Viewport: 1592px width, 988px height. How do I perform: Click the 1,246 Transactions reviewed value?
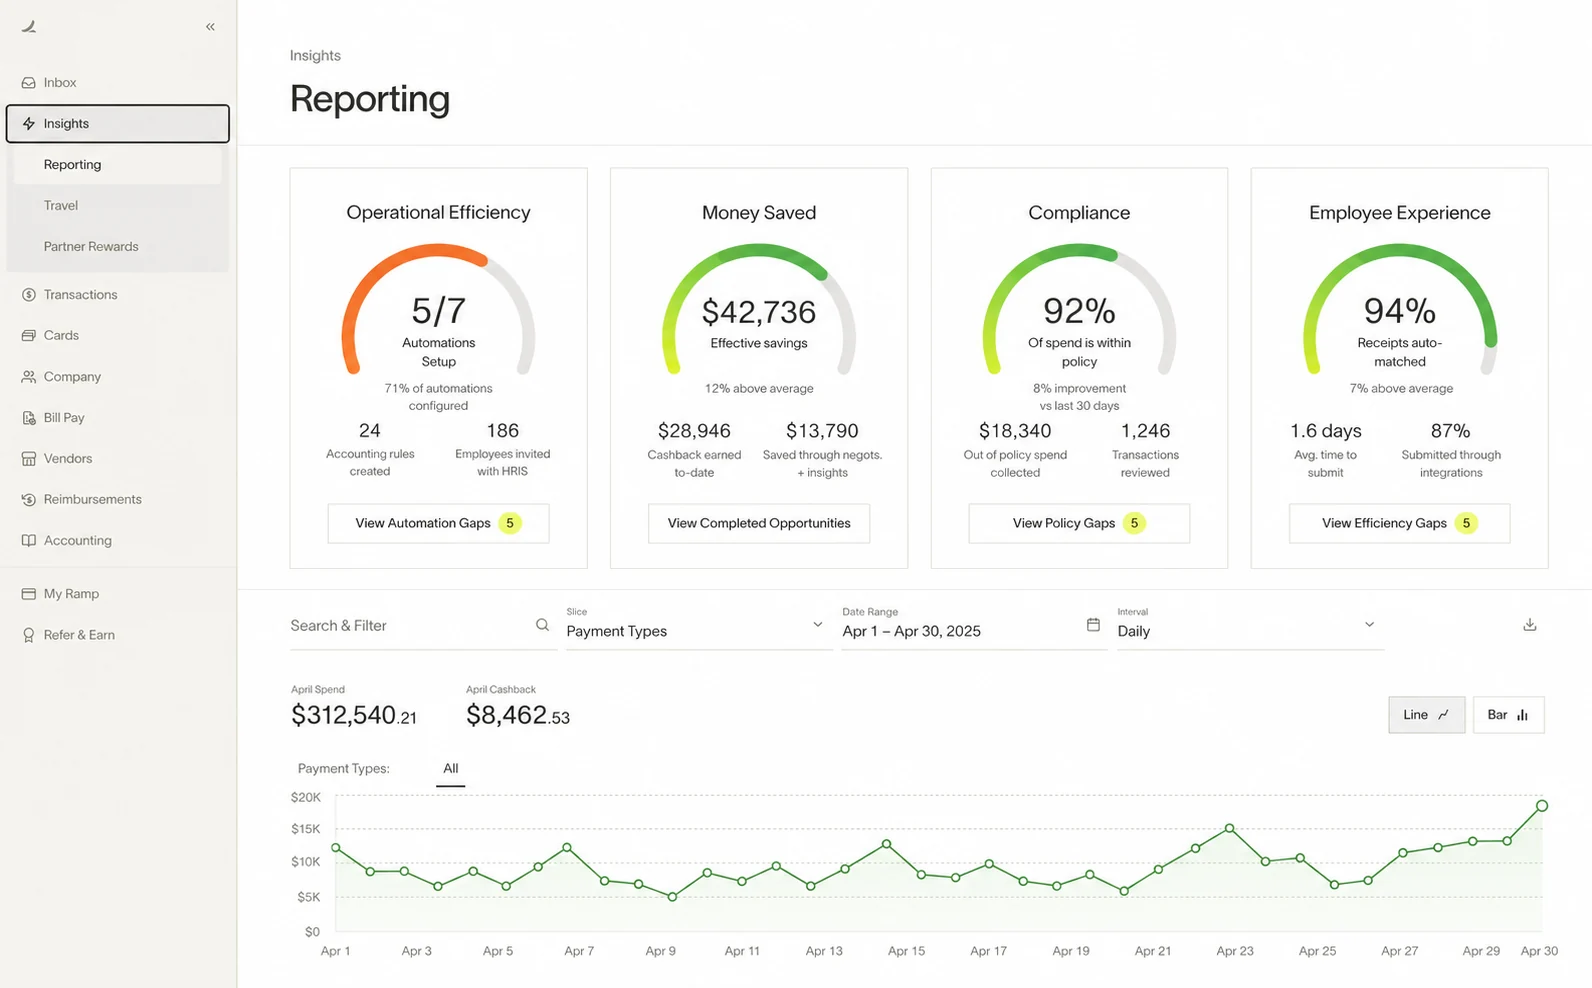(1145, 431)
